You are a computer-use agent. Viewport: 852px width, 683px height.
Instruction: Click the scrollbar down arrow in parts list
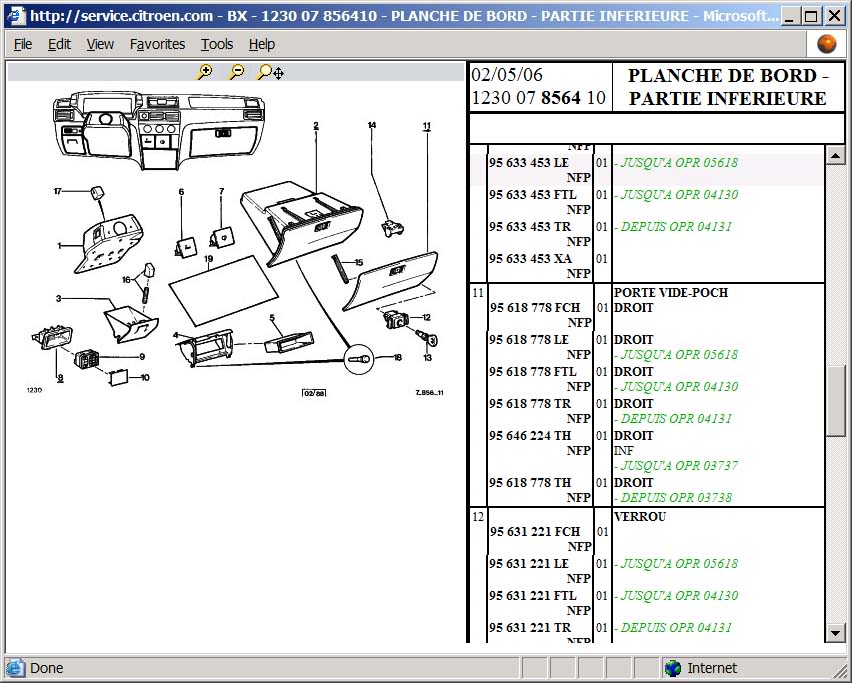835,632
